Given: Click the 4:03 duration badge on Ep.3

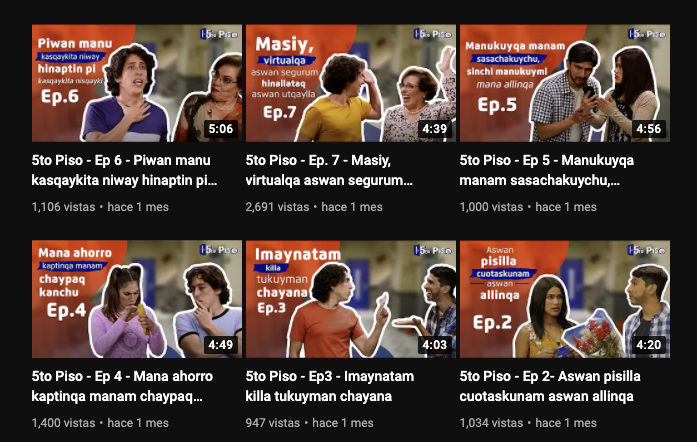Looking at the screenshot, I should (x=434, y=345).
